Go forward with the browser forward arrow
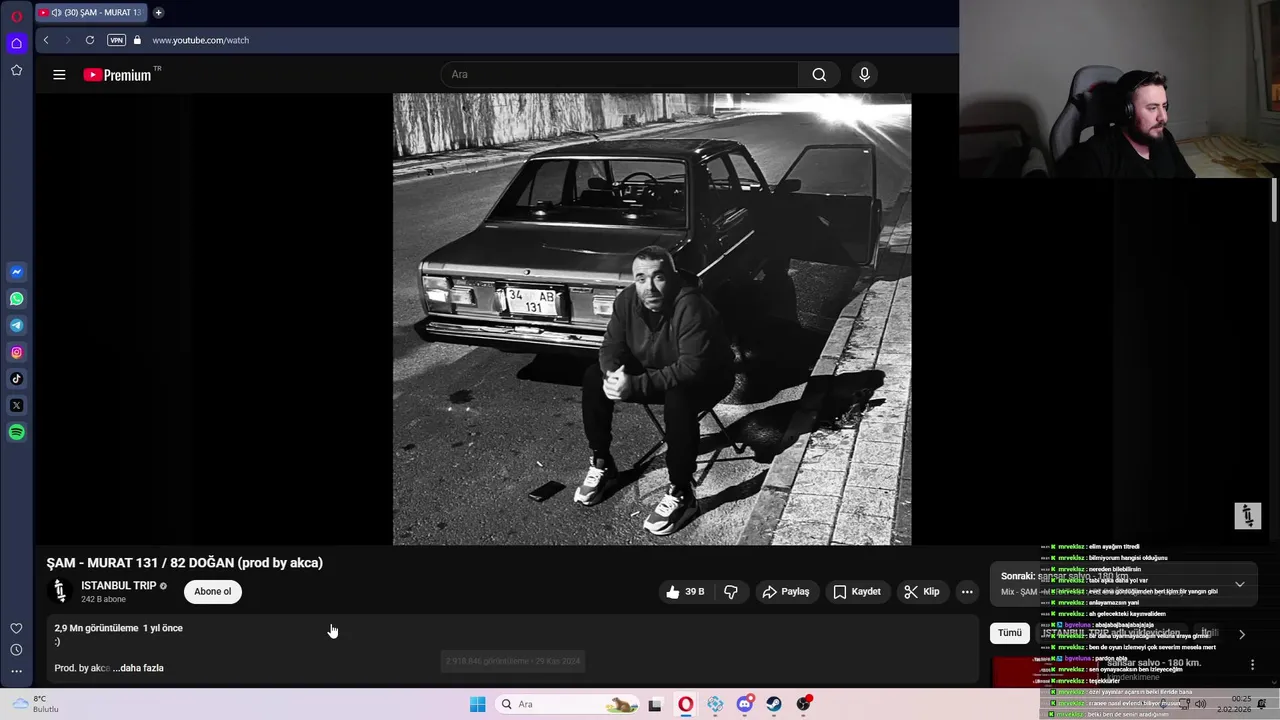1280x720 pixels. pyautogui.click(x=67, y=40)
